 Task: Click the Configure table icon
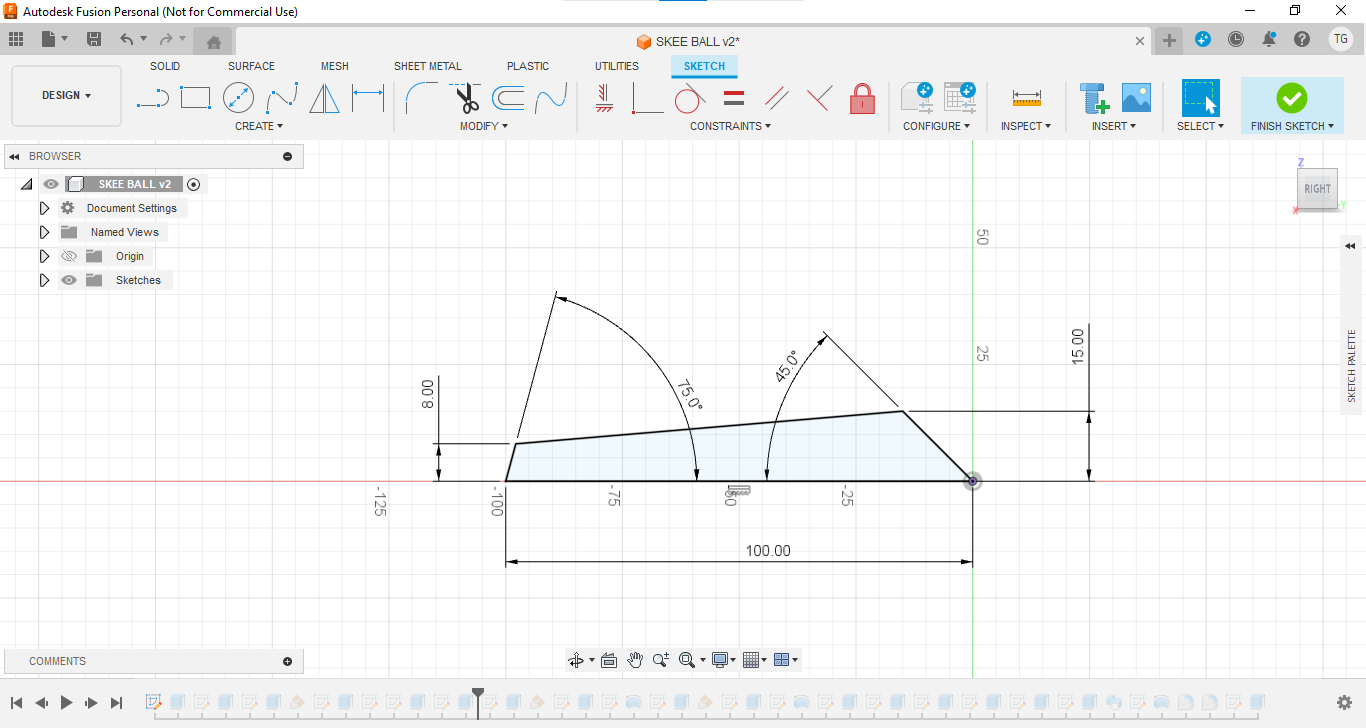click(x=959, y=98)
